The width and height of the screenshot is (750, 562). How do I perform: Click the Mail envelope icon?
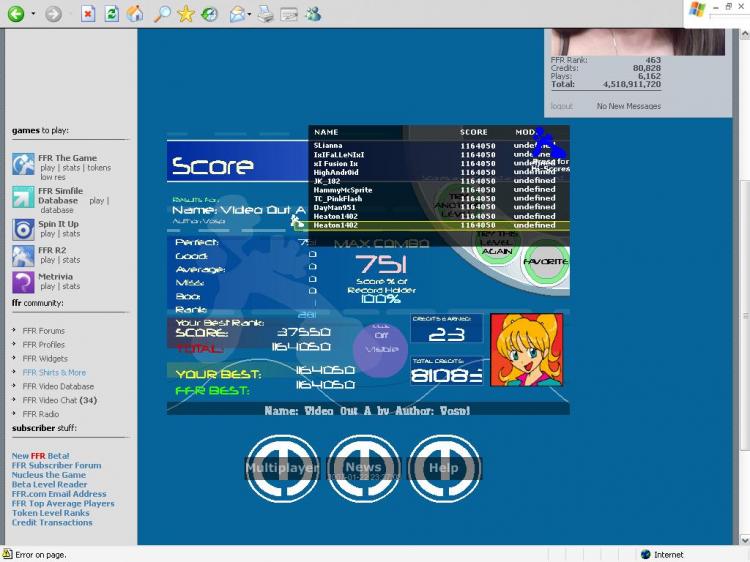[237, 14]
